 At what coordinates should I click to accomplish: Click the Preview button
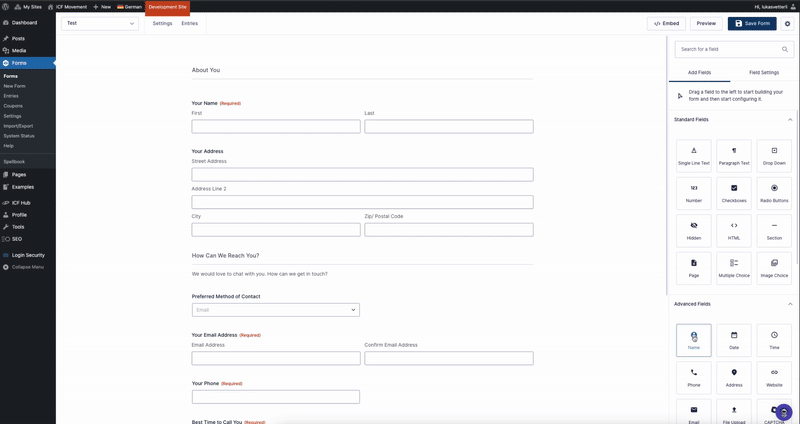[706, 23]
